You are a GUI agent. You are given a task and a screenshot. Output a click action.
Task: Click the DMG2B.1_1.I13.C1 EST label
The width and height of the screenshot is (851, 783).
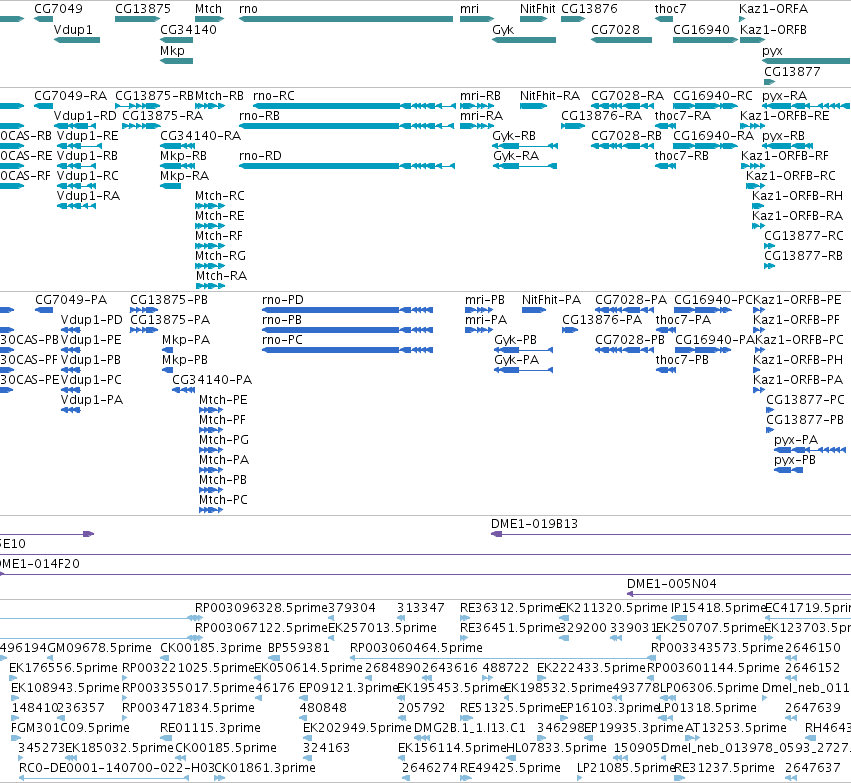pos(470,728)
